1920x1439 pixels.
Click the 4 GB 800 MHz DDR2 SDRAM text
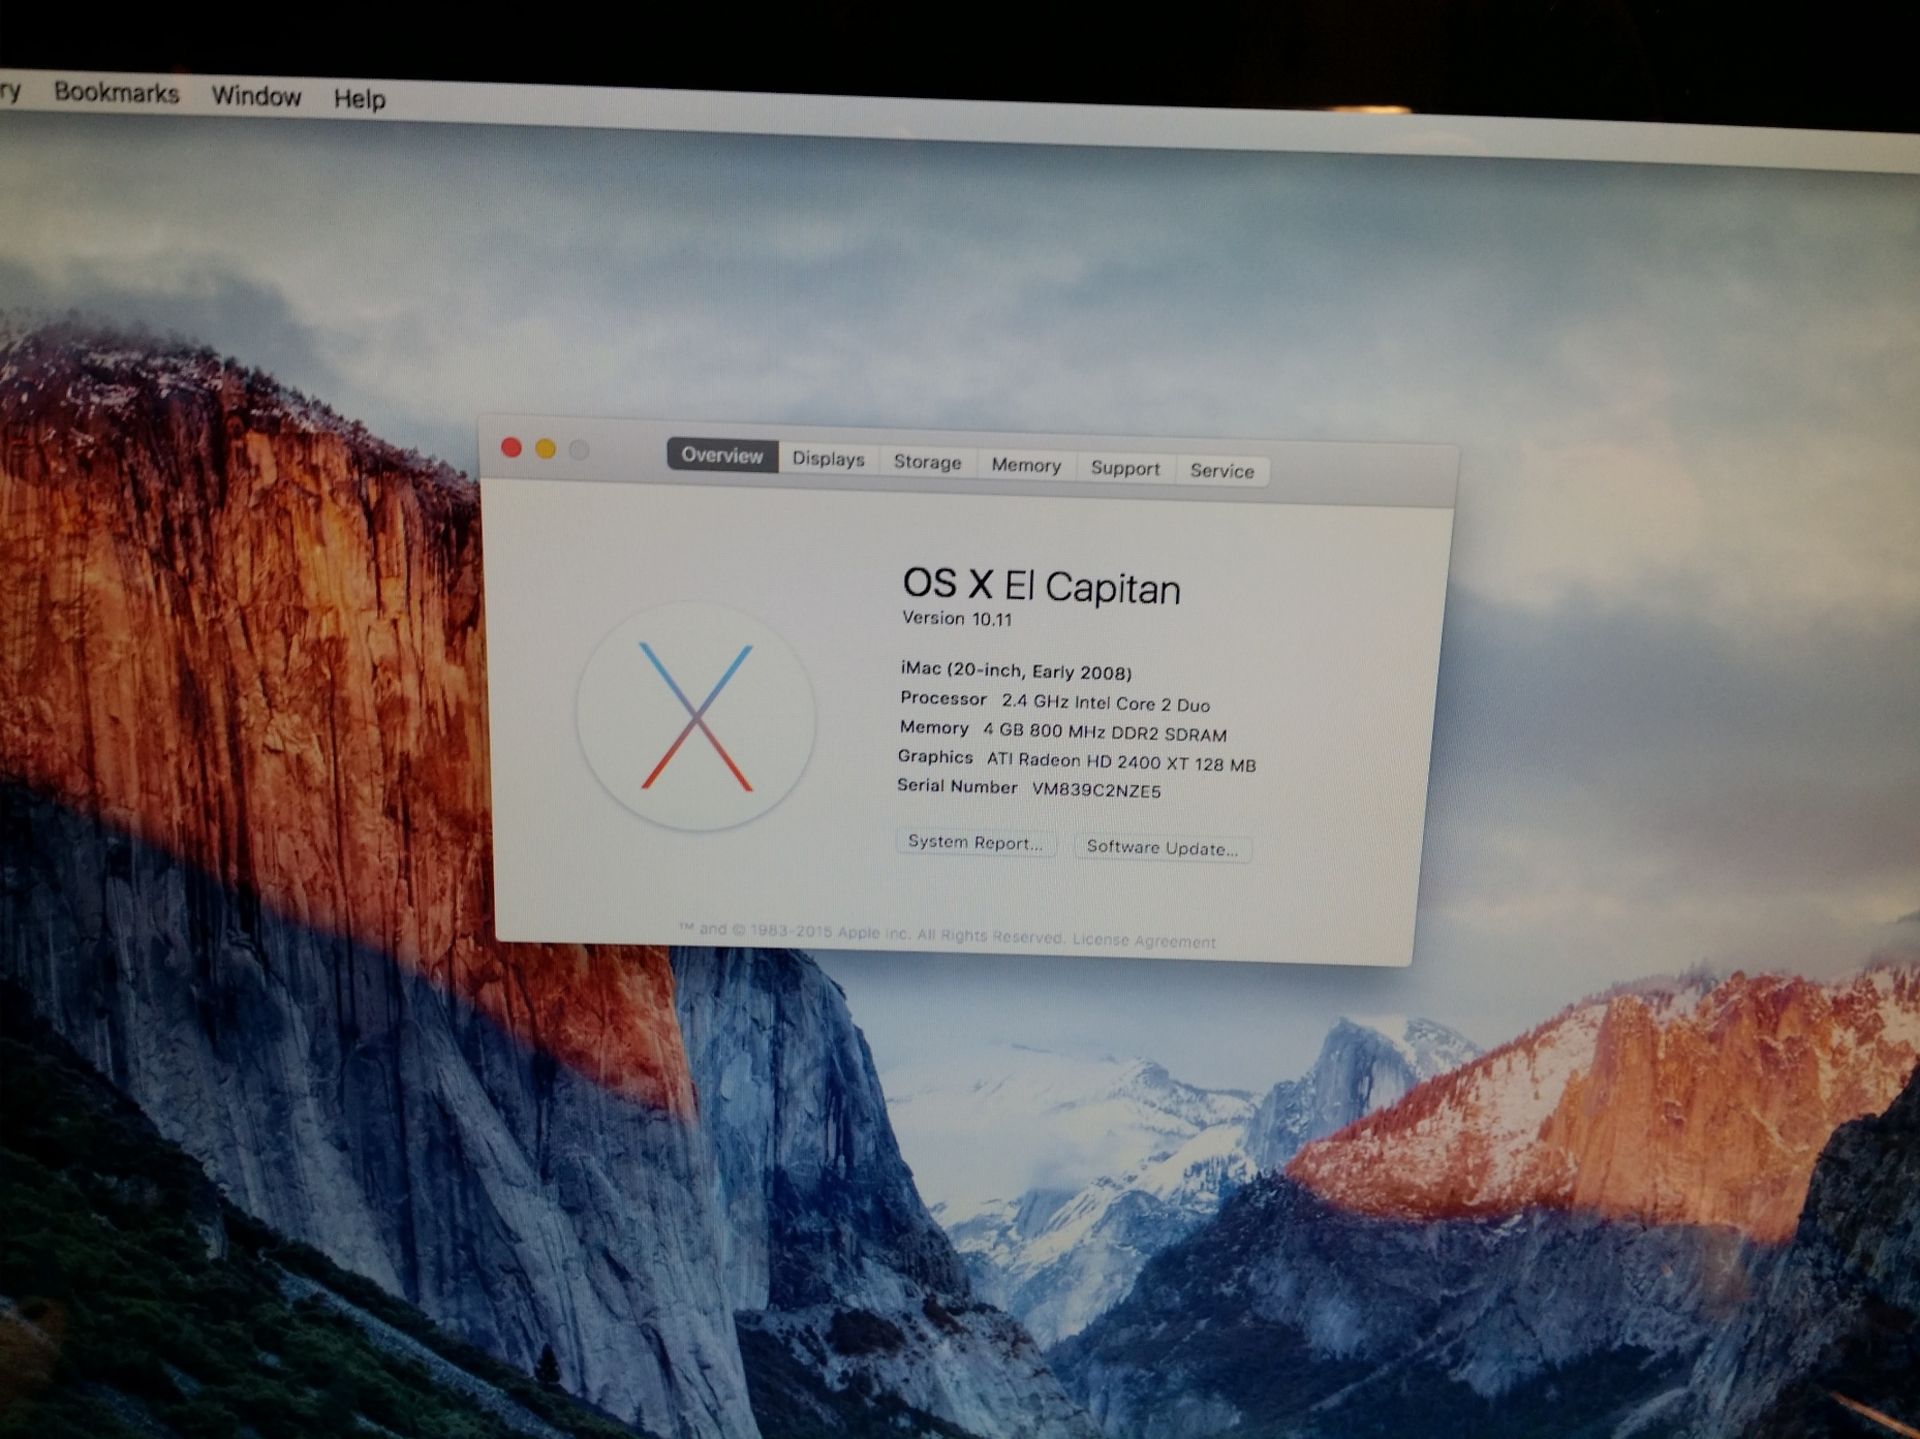tap(1104, 733)
